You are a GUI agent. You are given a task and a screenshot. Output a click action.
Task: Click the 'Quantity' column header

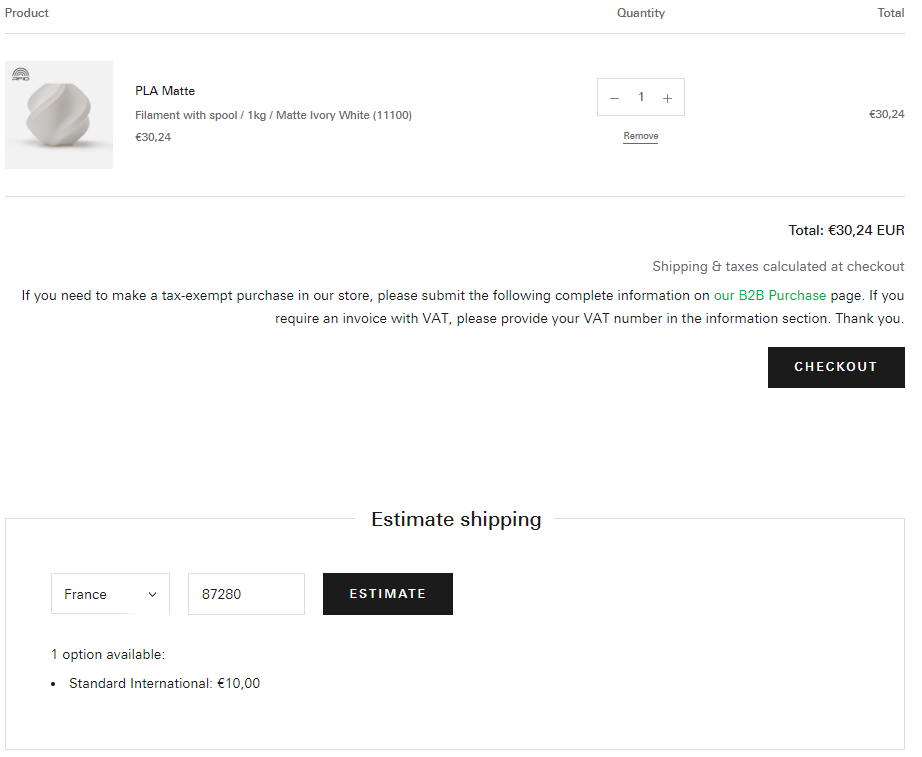click(640, 13)
